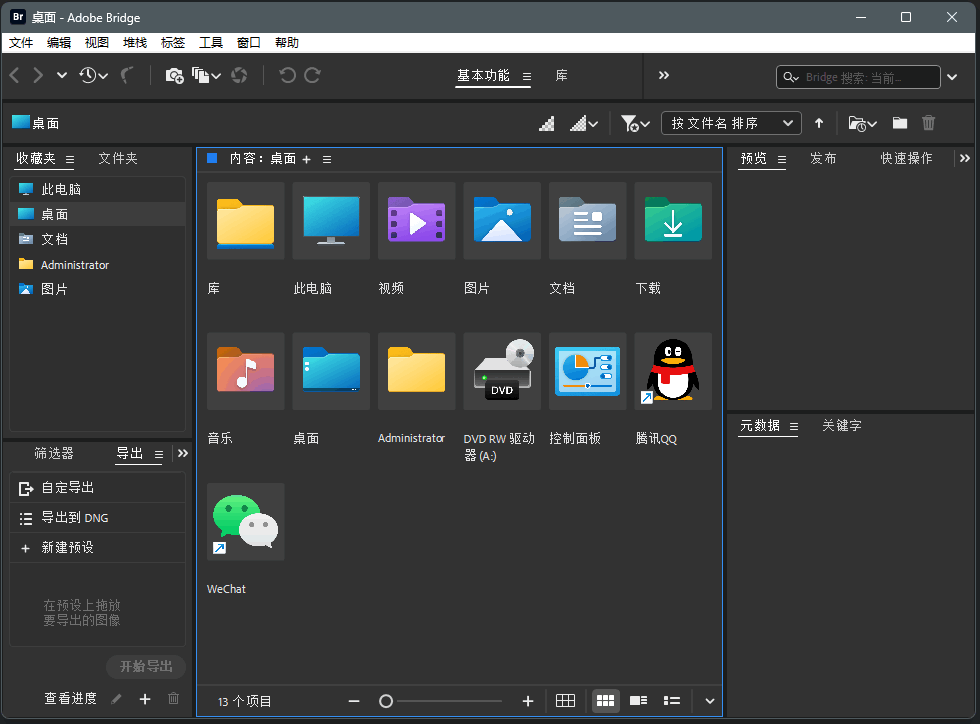Screen dimensions: 980x724
Task: Click the rotate 90° counterclockwise icon
Action: tap(287, 75)
